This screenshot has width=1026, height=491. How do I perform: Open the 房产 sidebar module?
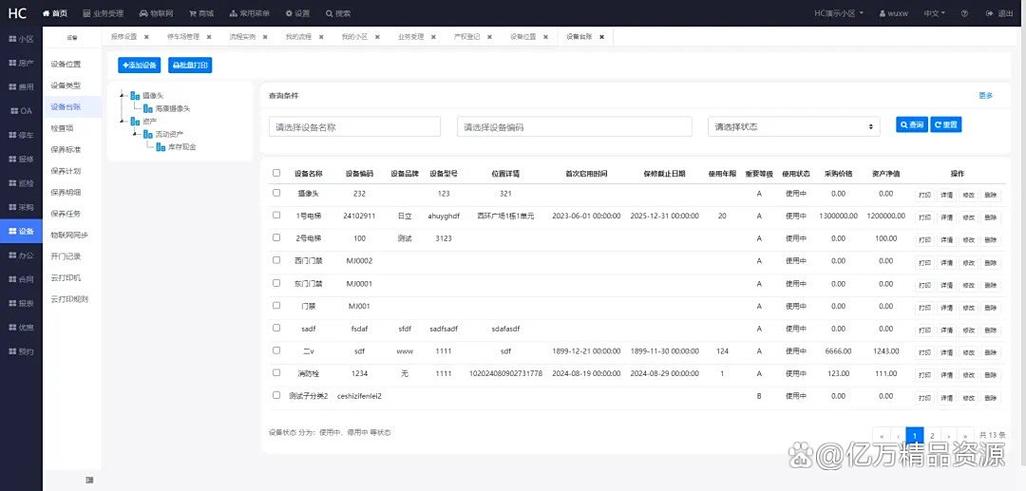[21, 64]
